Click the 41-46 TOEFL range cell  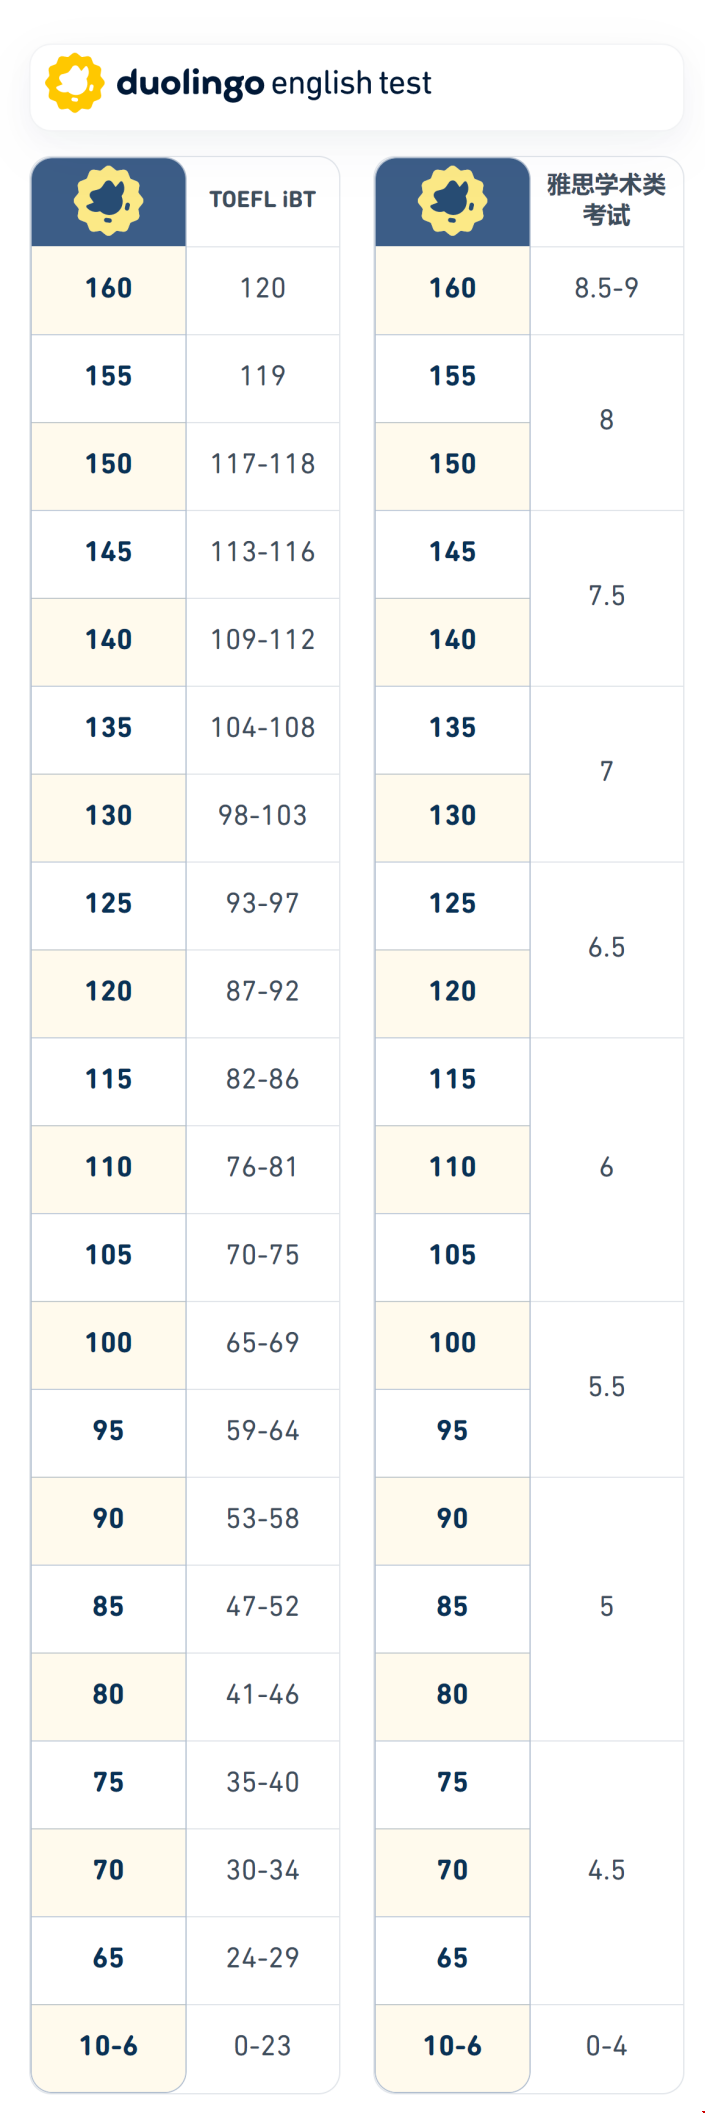262,1695
